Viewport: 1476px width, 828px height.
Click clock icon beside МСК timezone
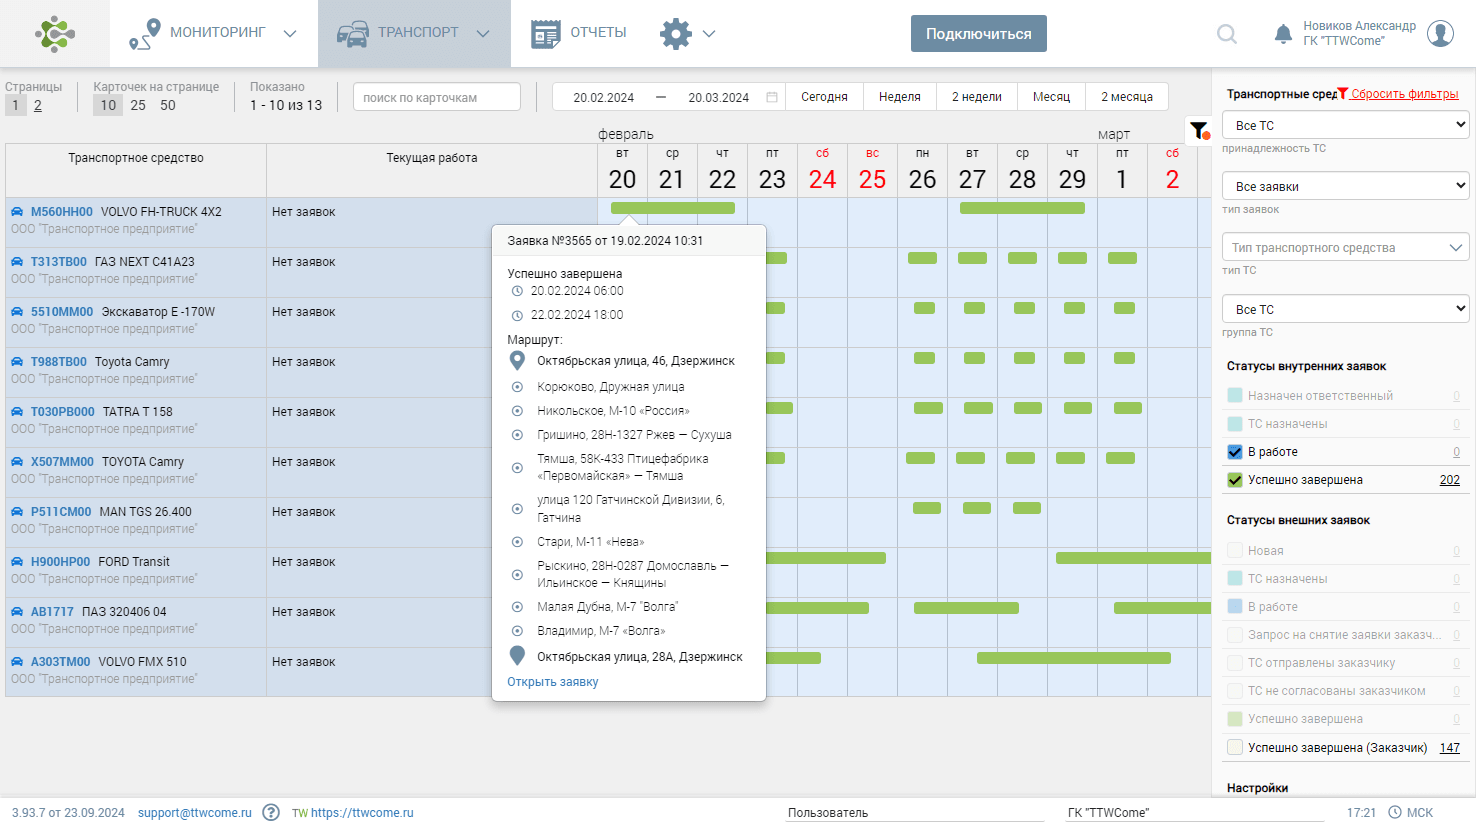pos(1394,812)
